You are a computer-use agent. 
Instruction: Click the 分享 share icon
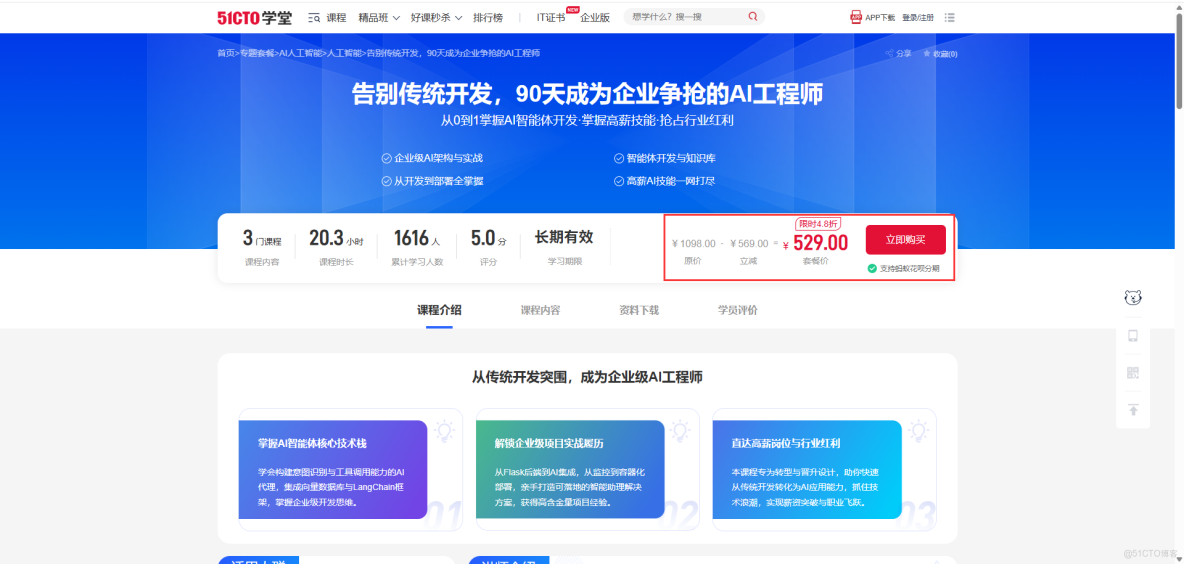890,54
